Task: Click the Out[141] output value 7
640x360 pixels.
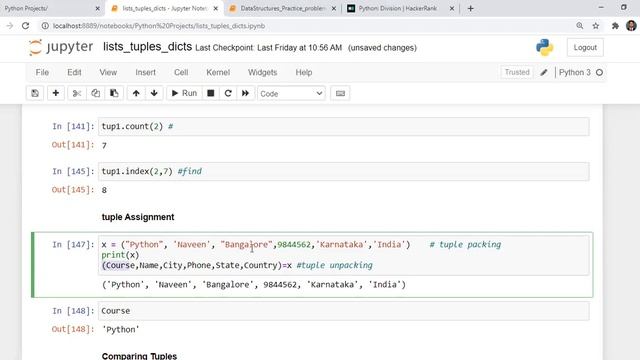Action: (x=104, y=145)
